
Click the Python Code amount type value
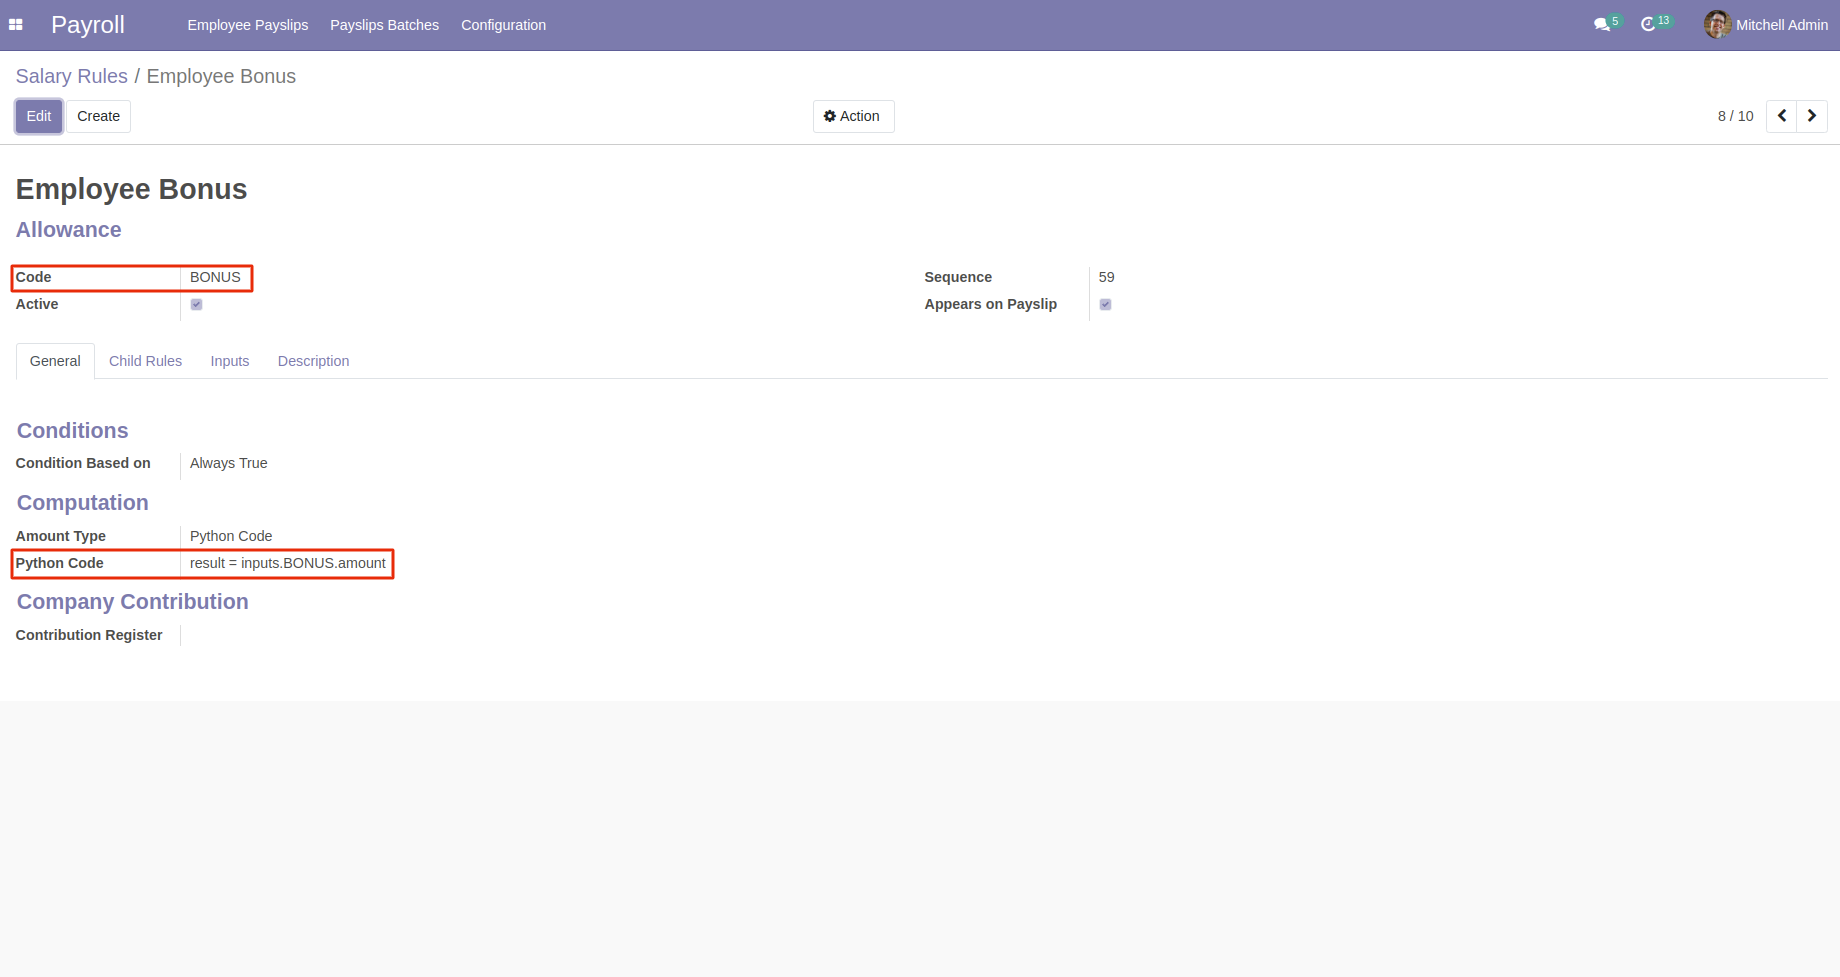pyautogui.click(x=231, y=536)
